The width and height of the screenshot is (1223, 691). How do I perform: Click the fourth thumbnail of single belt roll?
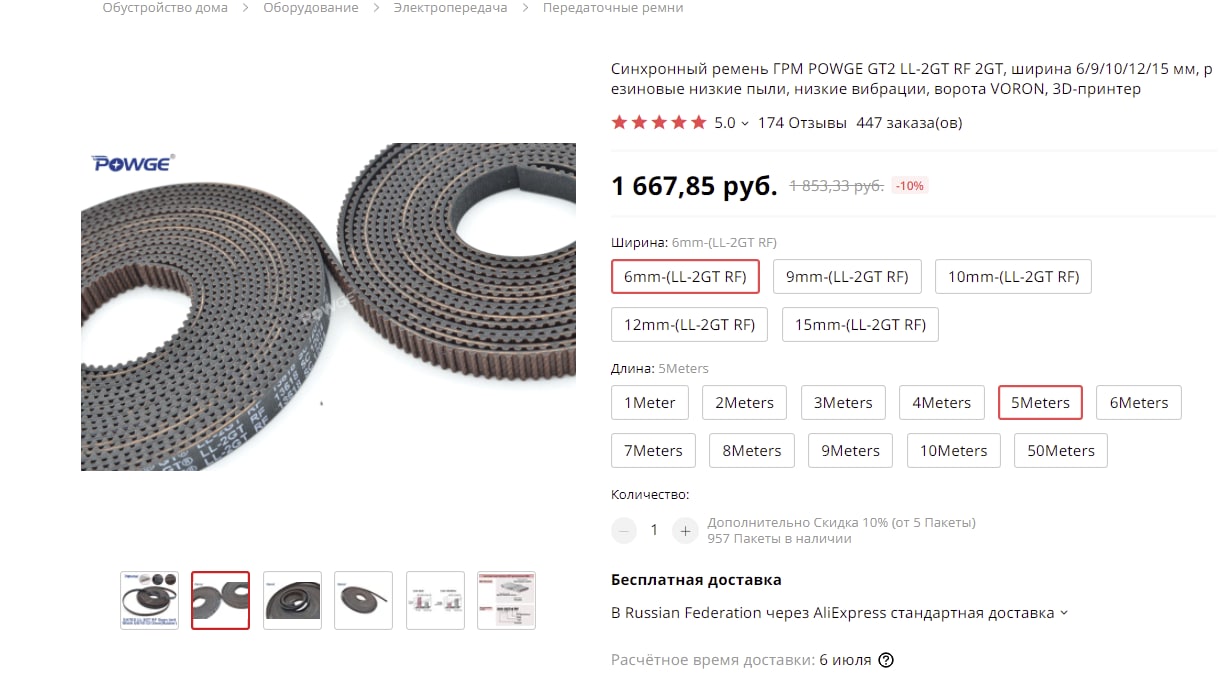(363, 600)
